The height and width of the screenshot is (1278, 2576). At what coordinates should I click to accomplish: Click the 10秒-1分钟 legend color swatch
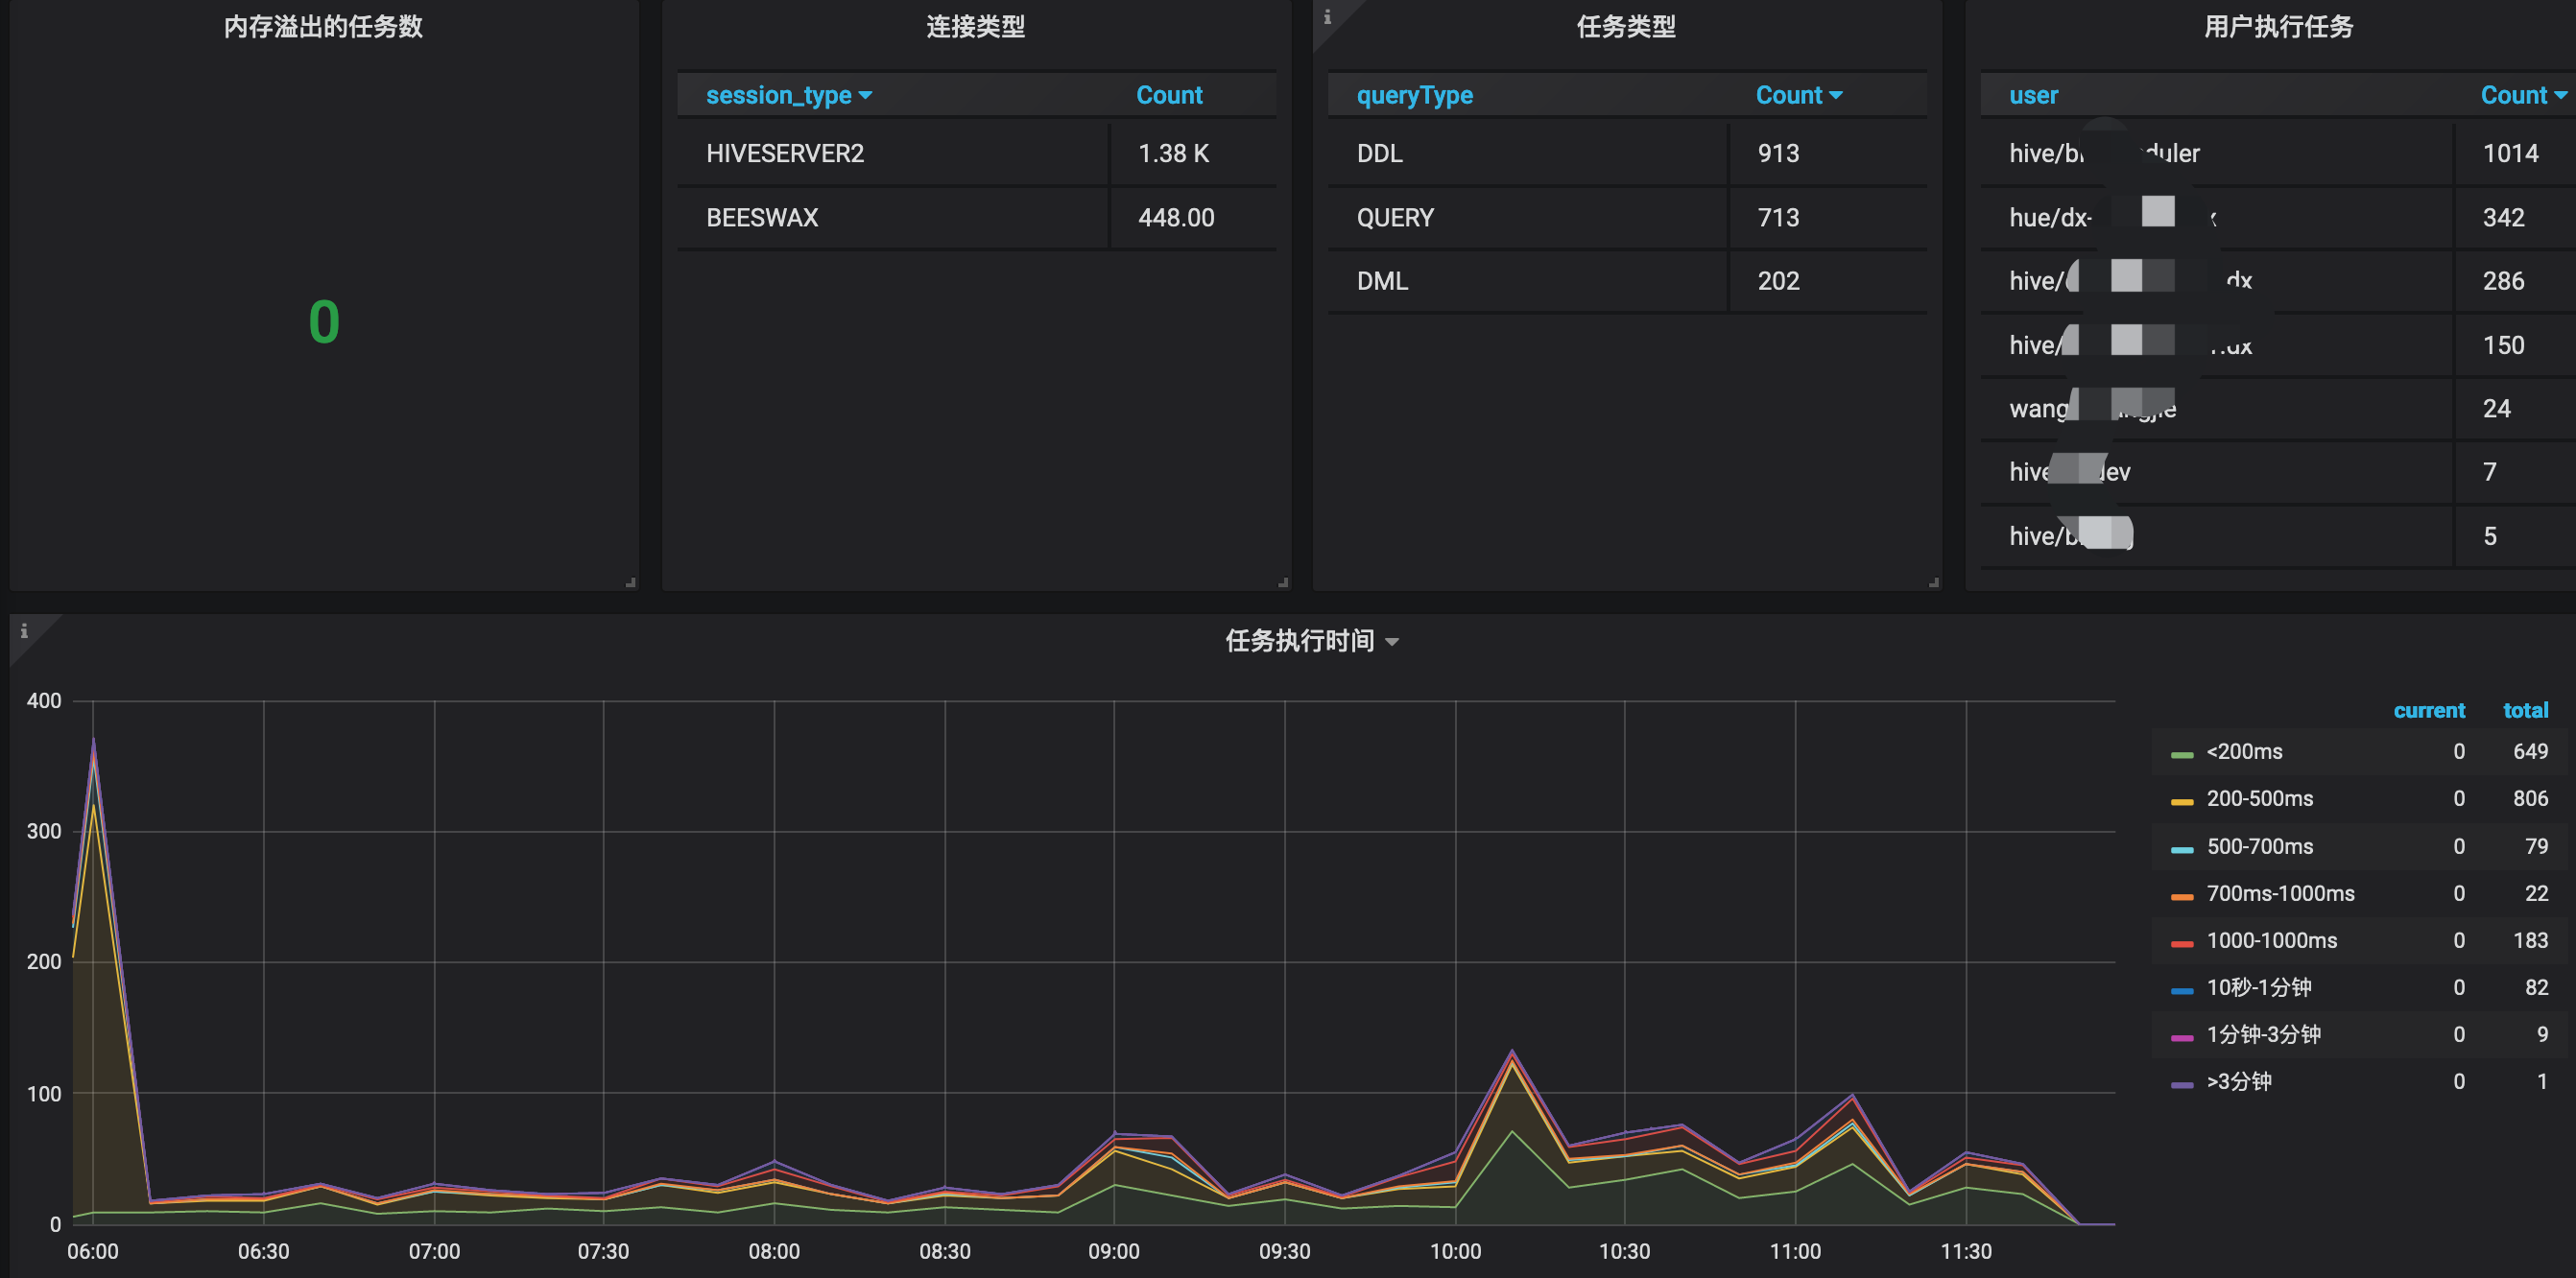[2181, 990]
